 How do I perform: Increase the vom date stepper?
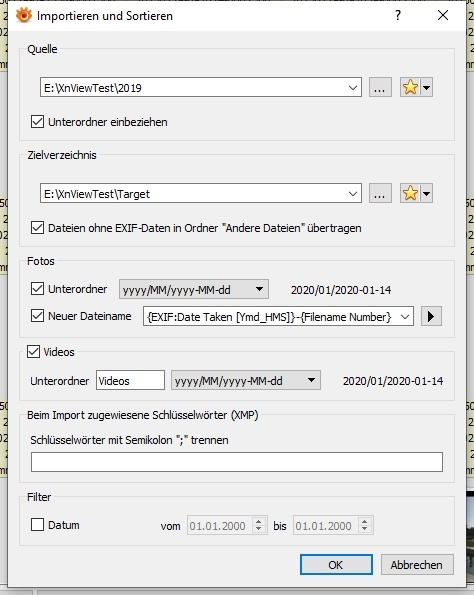pyautogui.click(x=258, y=521)
